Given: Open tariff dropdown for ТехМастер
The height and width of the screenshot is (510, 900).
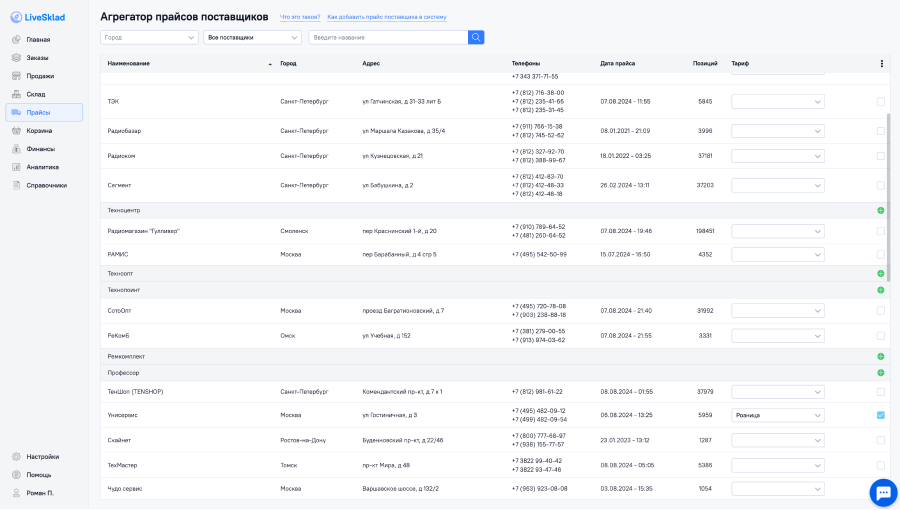Looking at the screenshot, I should (778, 465).
